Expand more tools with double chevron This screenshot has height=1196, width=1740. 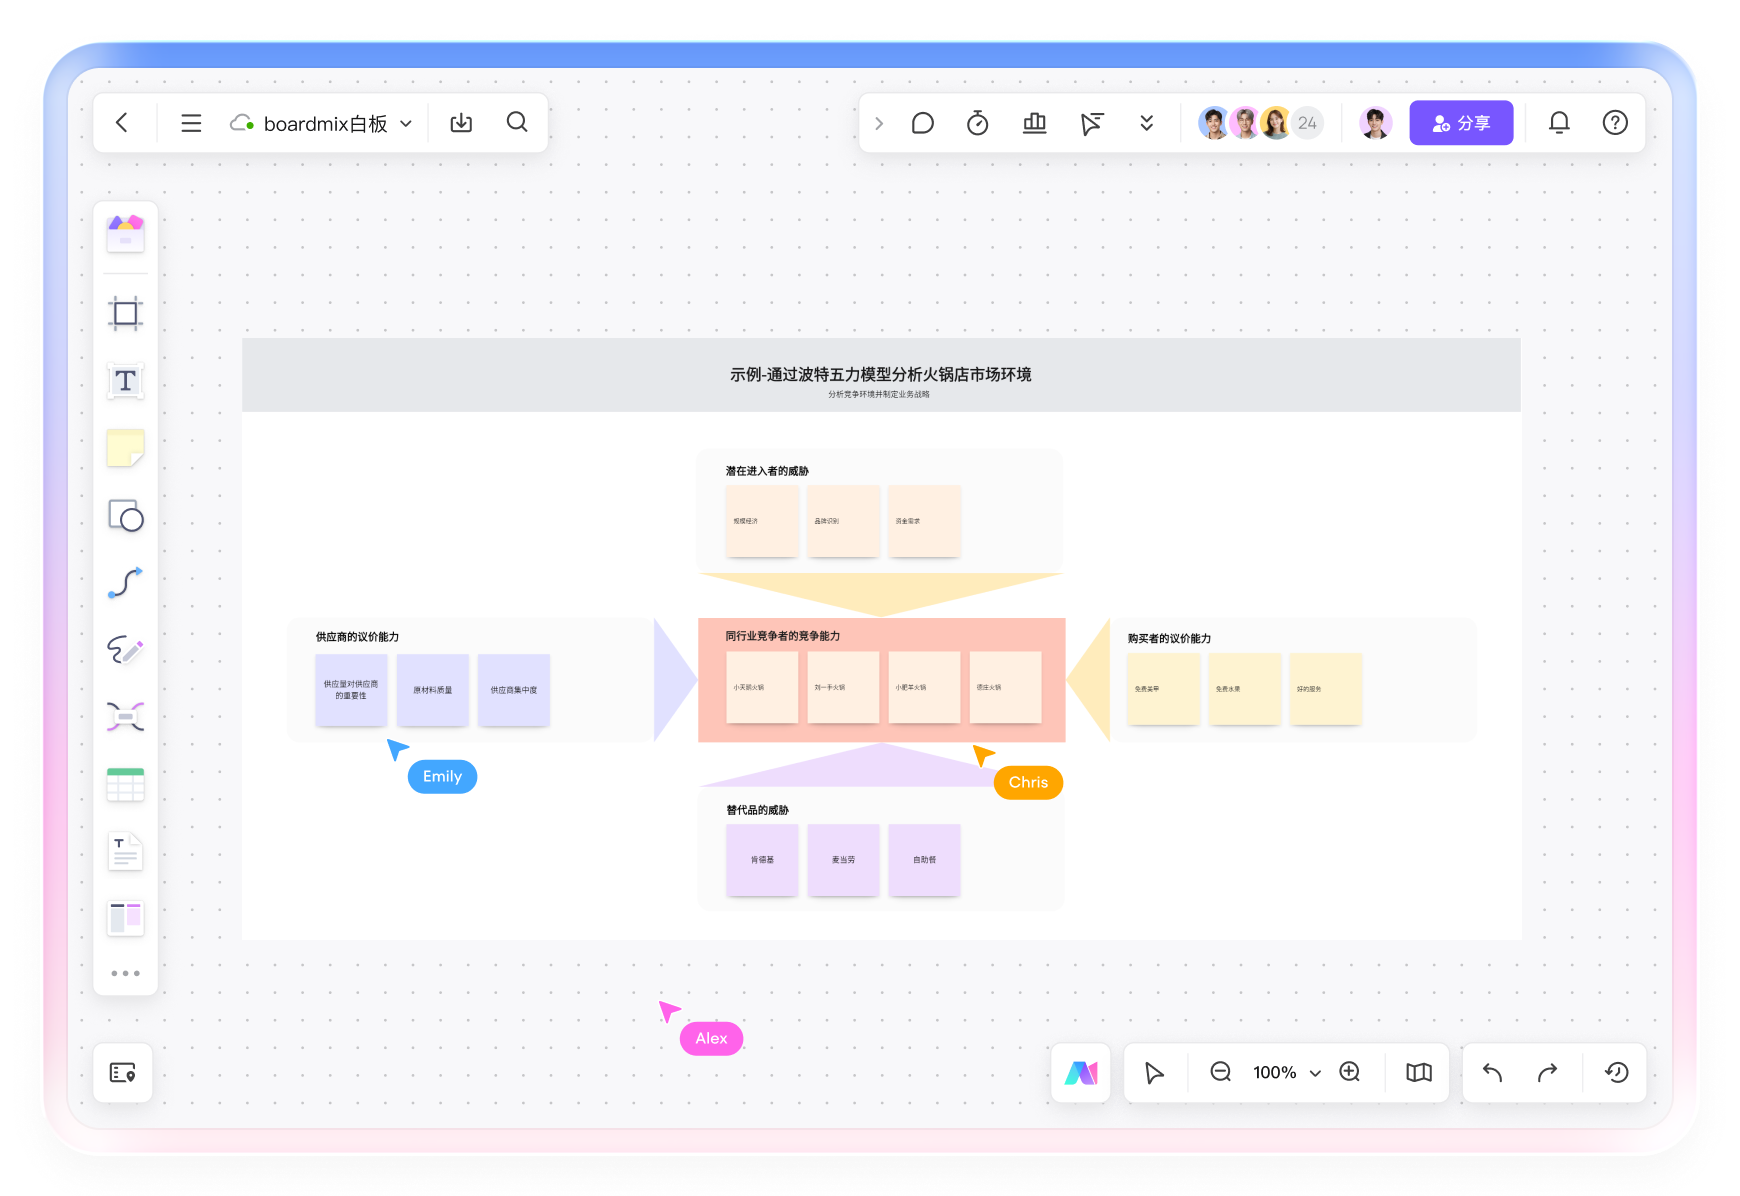click(x=1146, y=123)
